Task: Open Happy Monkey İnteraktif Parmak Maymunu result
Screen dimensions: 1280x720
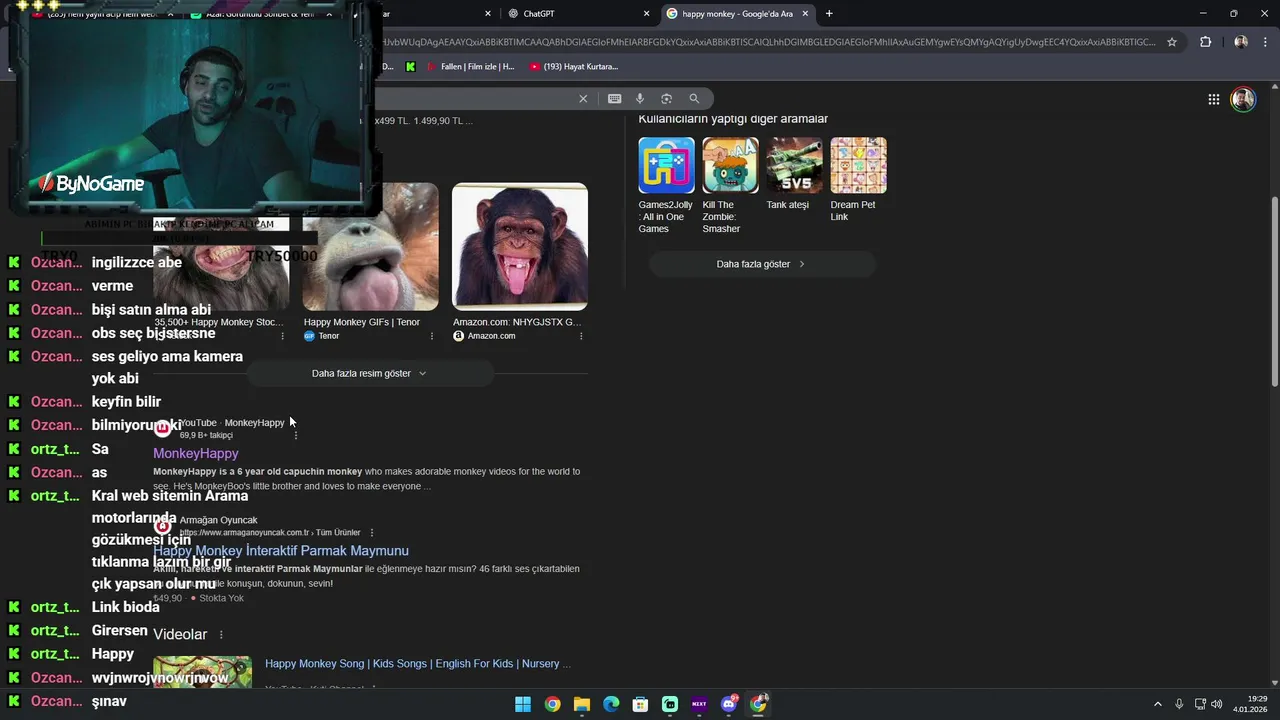Action: pos(281,551)
